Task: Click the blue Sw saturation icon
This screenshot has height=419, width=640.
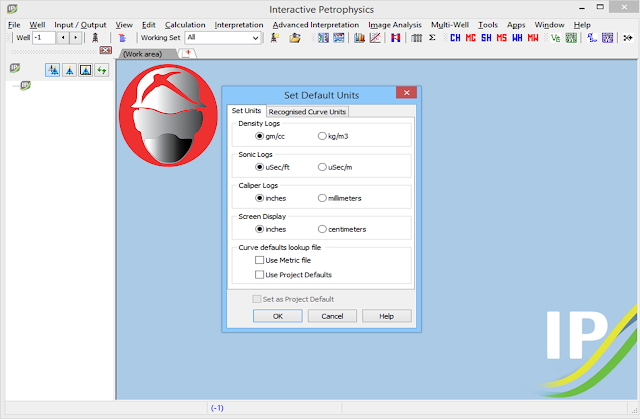Action: tap(592, 38)
